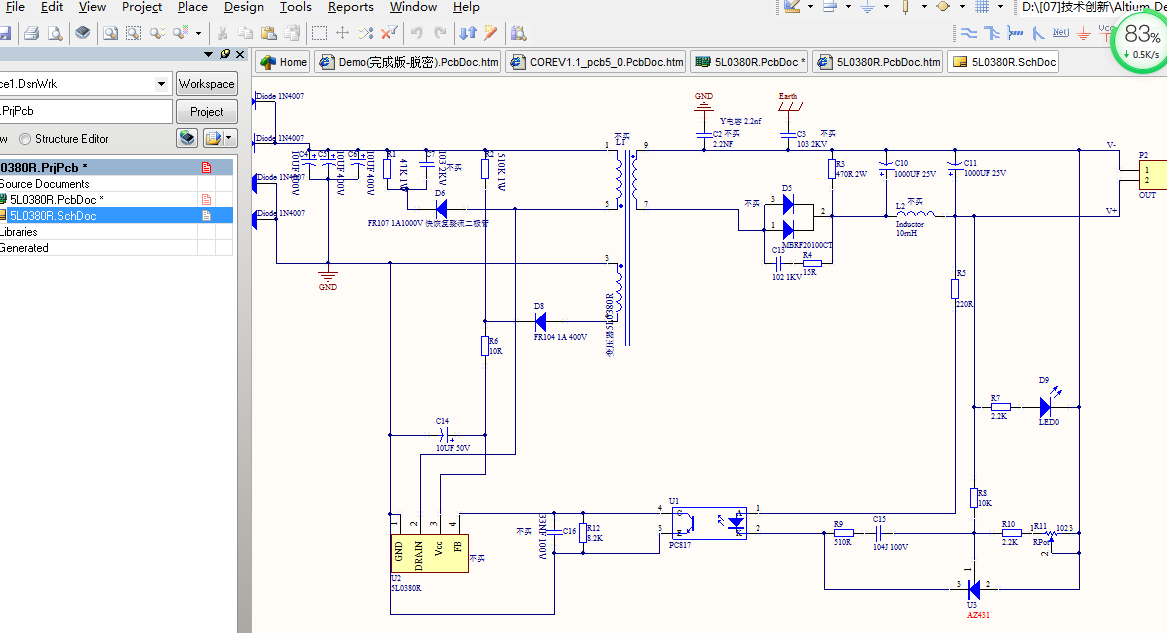Click the compile project chip icon in panel

188,138
